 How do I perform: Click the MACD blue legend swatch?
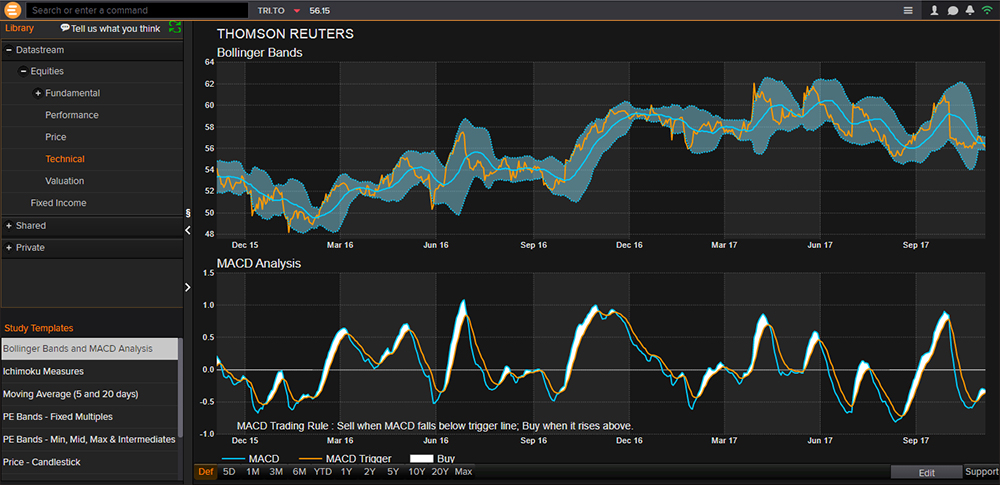[x=233, y=458]
